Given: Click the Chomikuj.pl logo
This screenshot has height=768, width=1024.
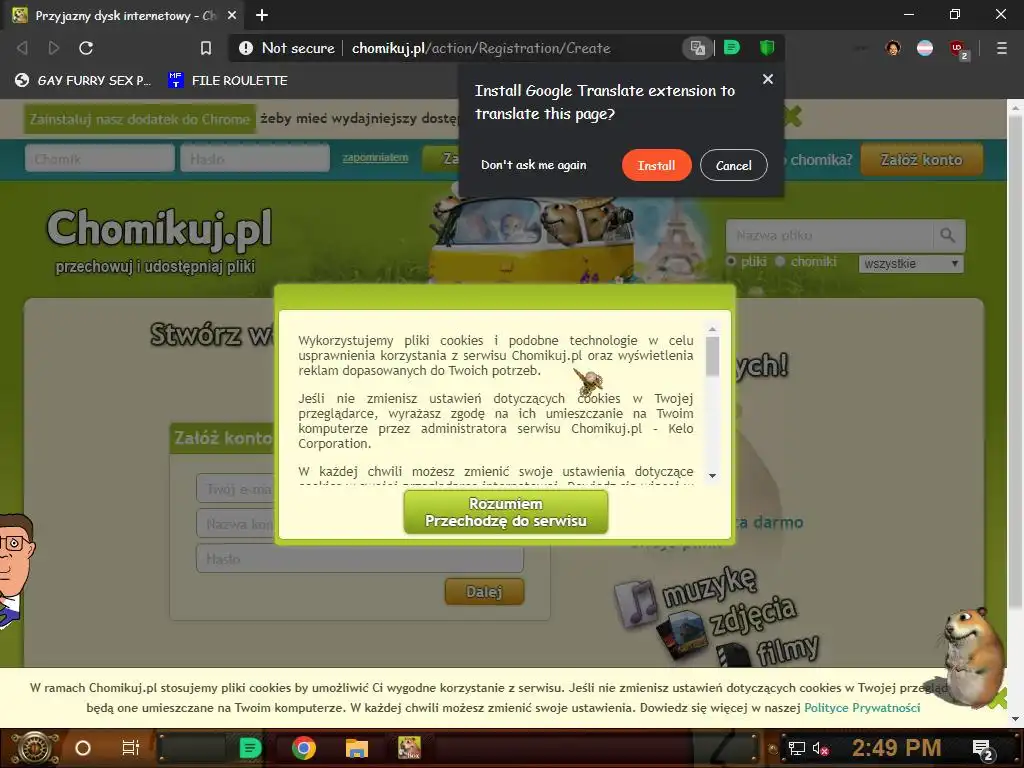Looking at the screenshot, I should [159, 230].
